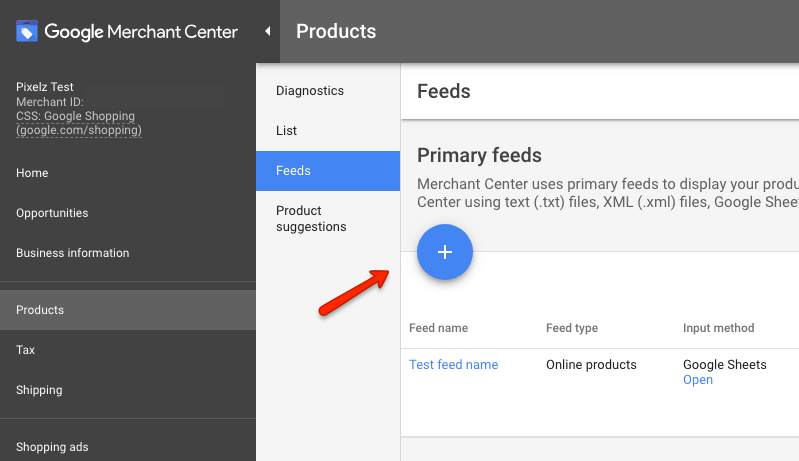Open the Tax section
The height and width of the screenshot is (461, 799).
pos(26,350)
